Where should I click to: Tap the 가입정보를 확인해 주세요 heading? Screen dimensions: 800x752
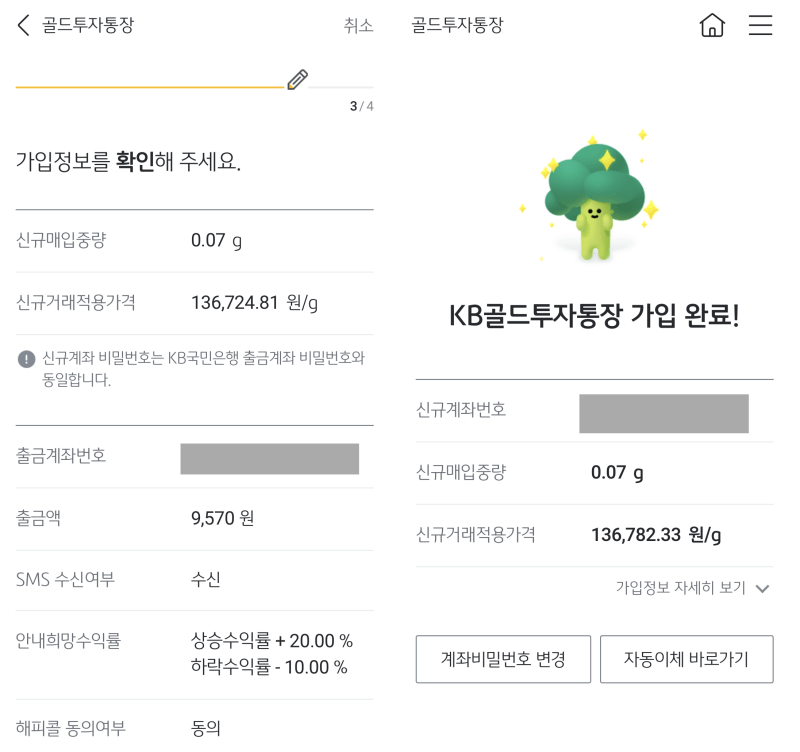click(128, 161)
